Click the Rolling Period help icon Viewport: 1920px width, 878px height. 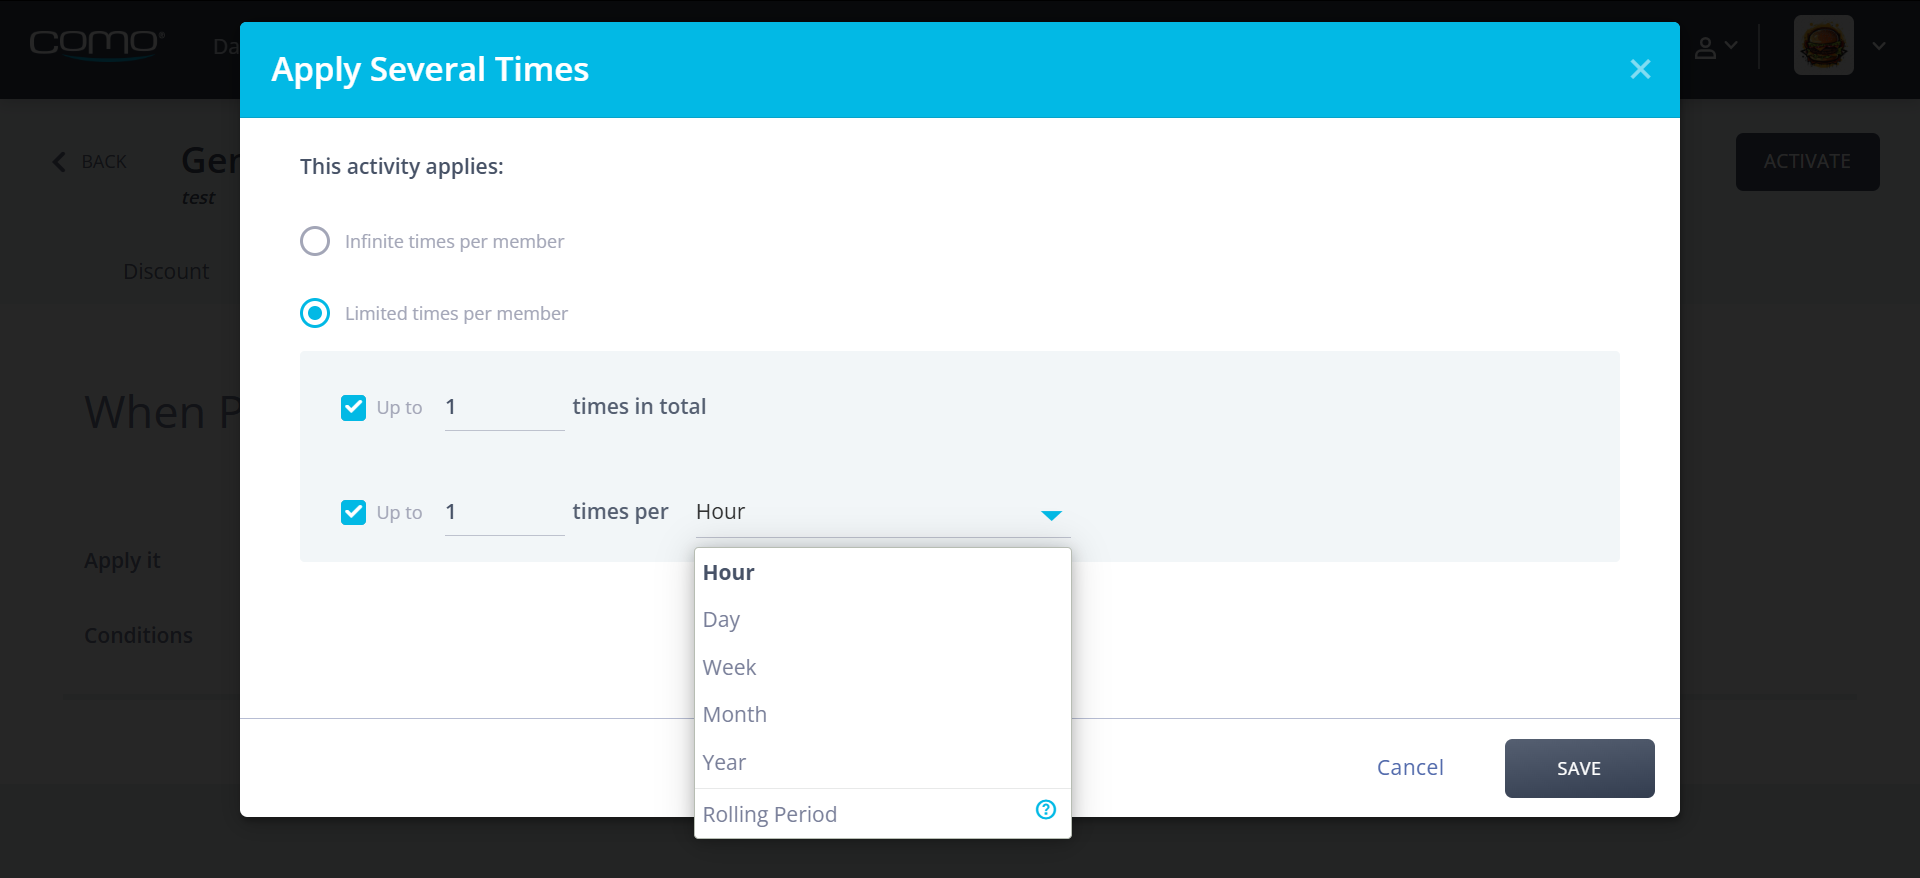tap(1046, 810)
